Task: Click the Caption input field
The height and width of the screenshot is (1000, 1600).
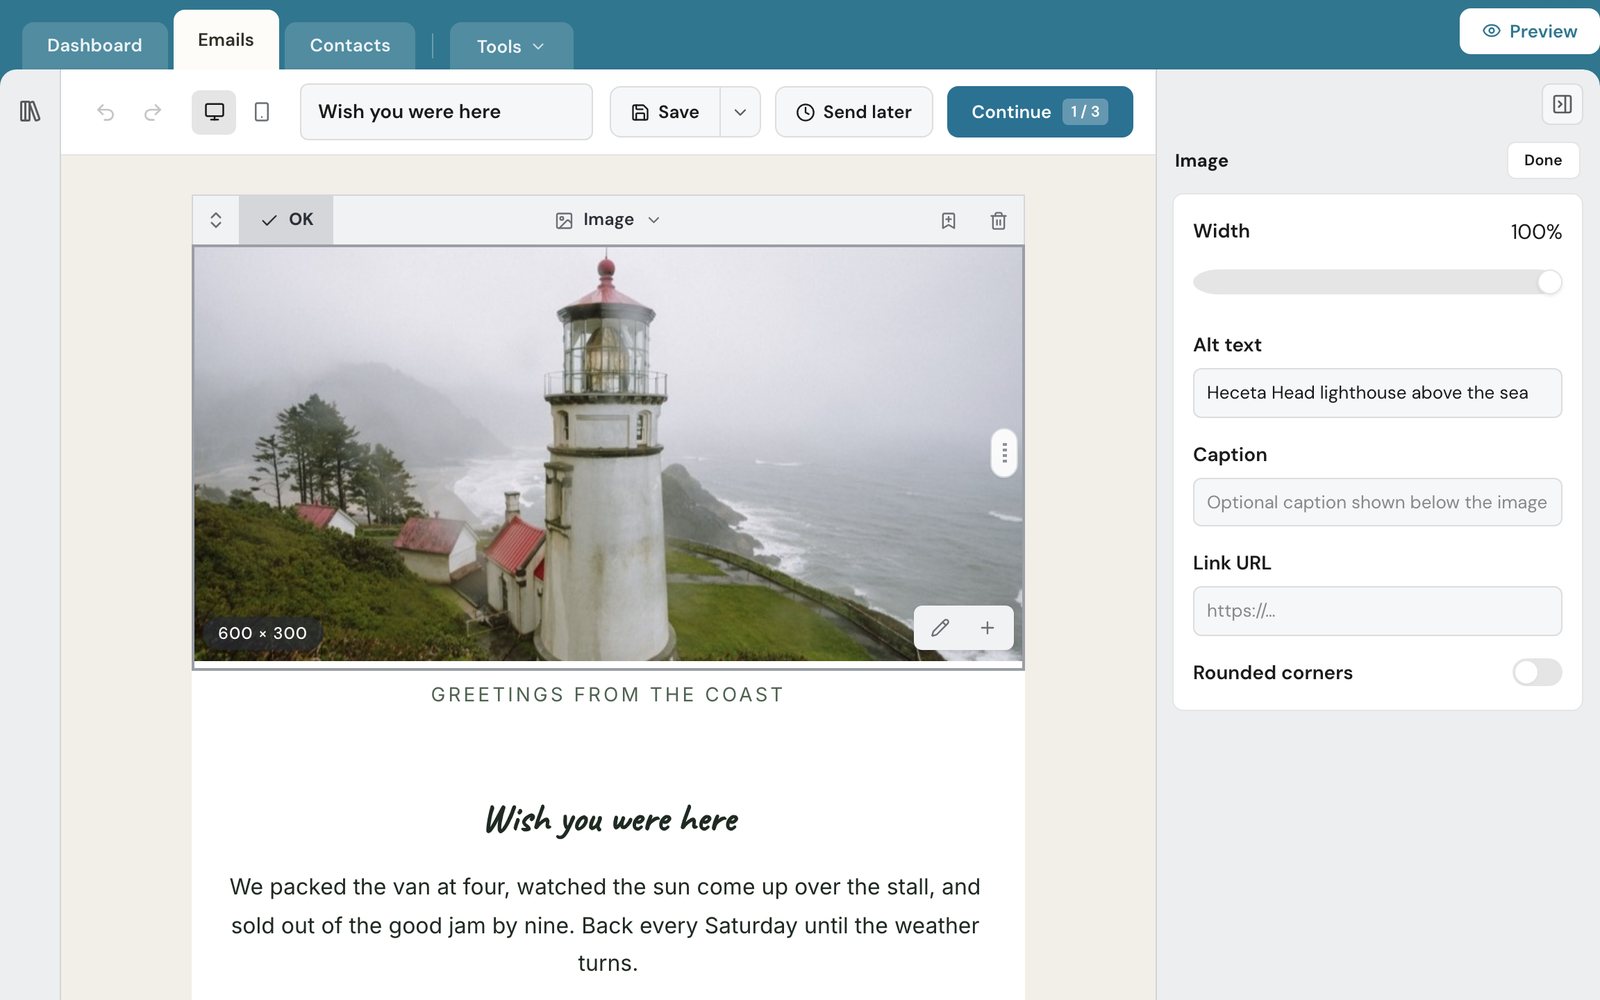Action: (x=1377, y=502)
